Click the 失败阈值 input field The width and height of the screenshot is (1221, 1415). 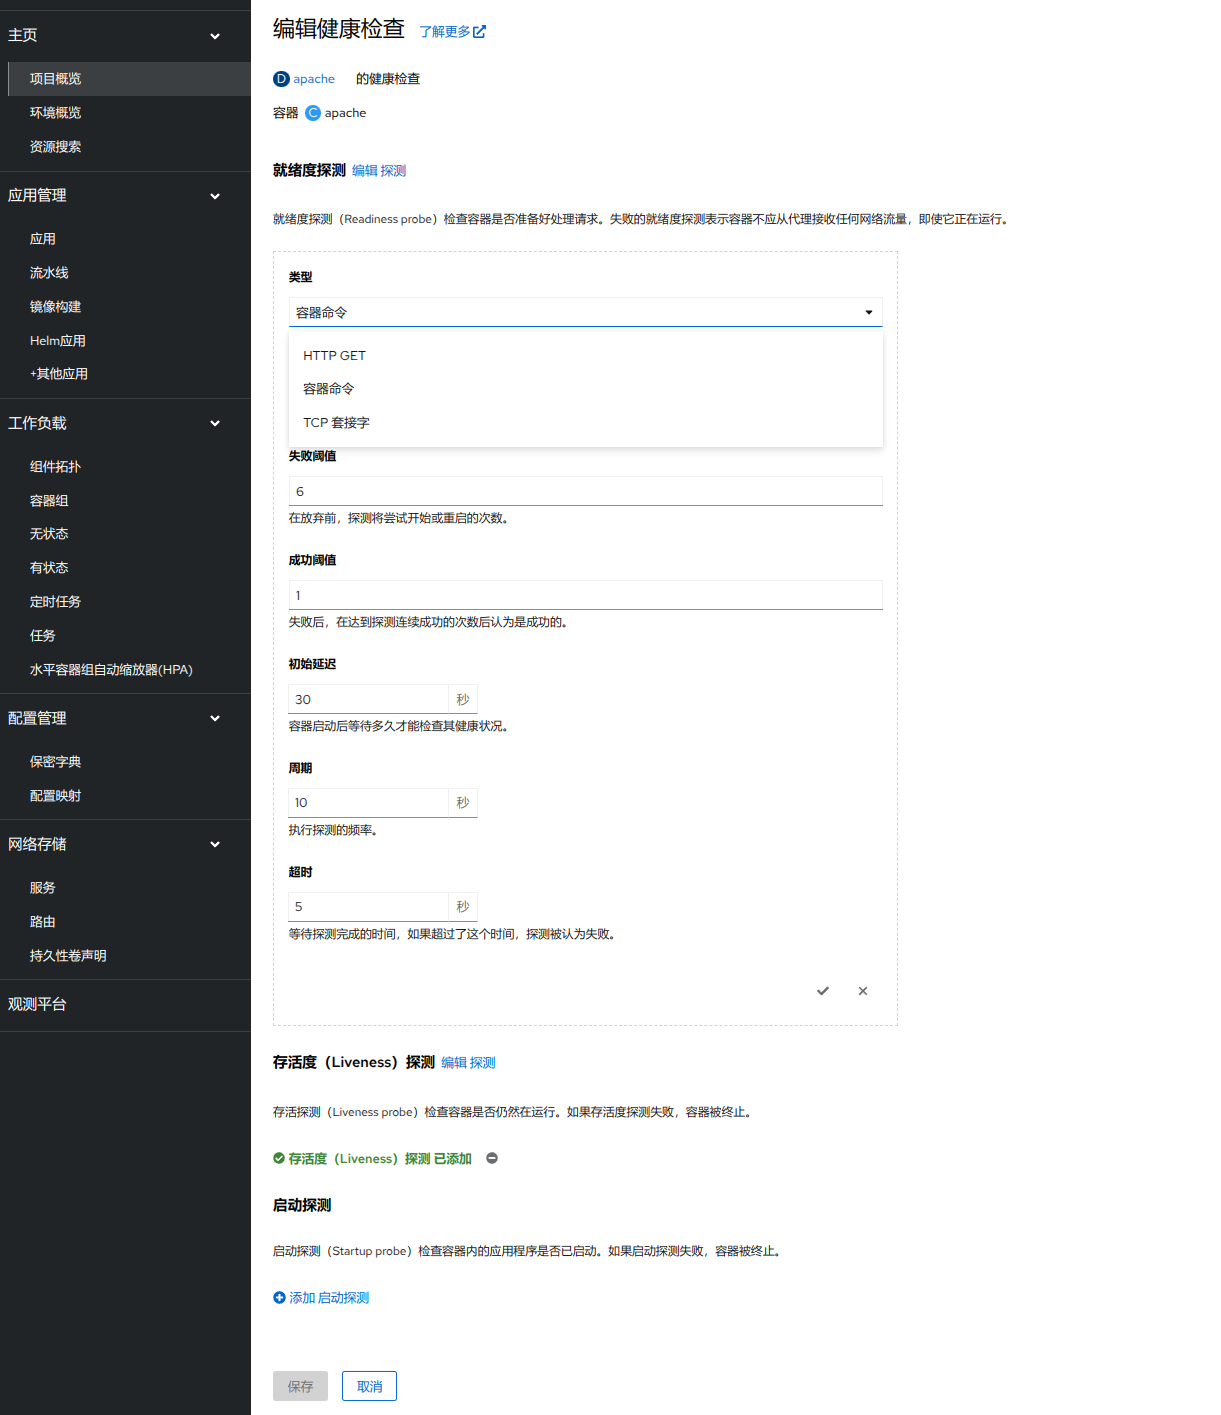pos(585,491)
